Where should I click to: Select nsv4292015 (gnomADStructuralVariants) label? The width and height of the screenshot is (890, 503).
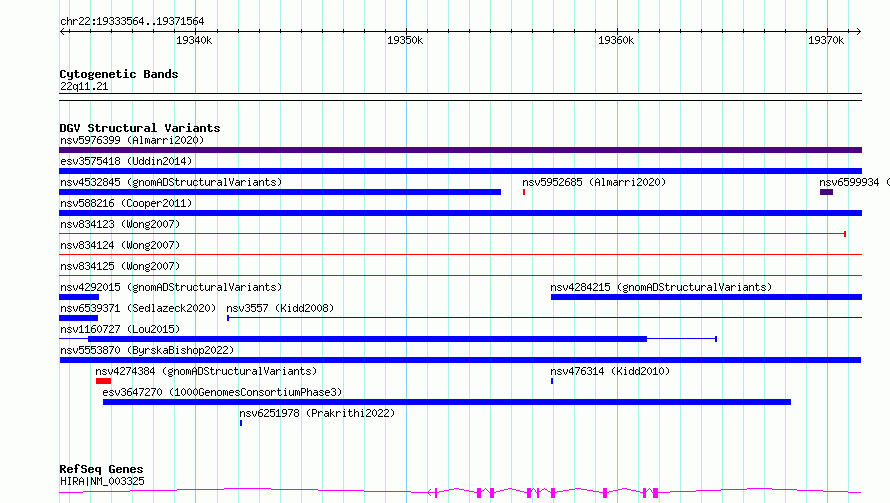click(171, 287)
